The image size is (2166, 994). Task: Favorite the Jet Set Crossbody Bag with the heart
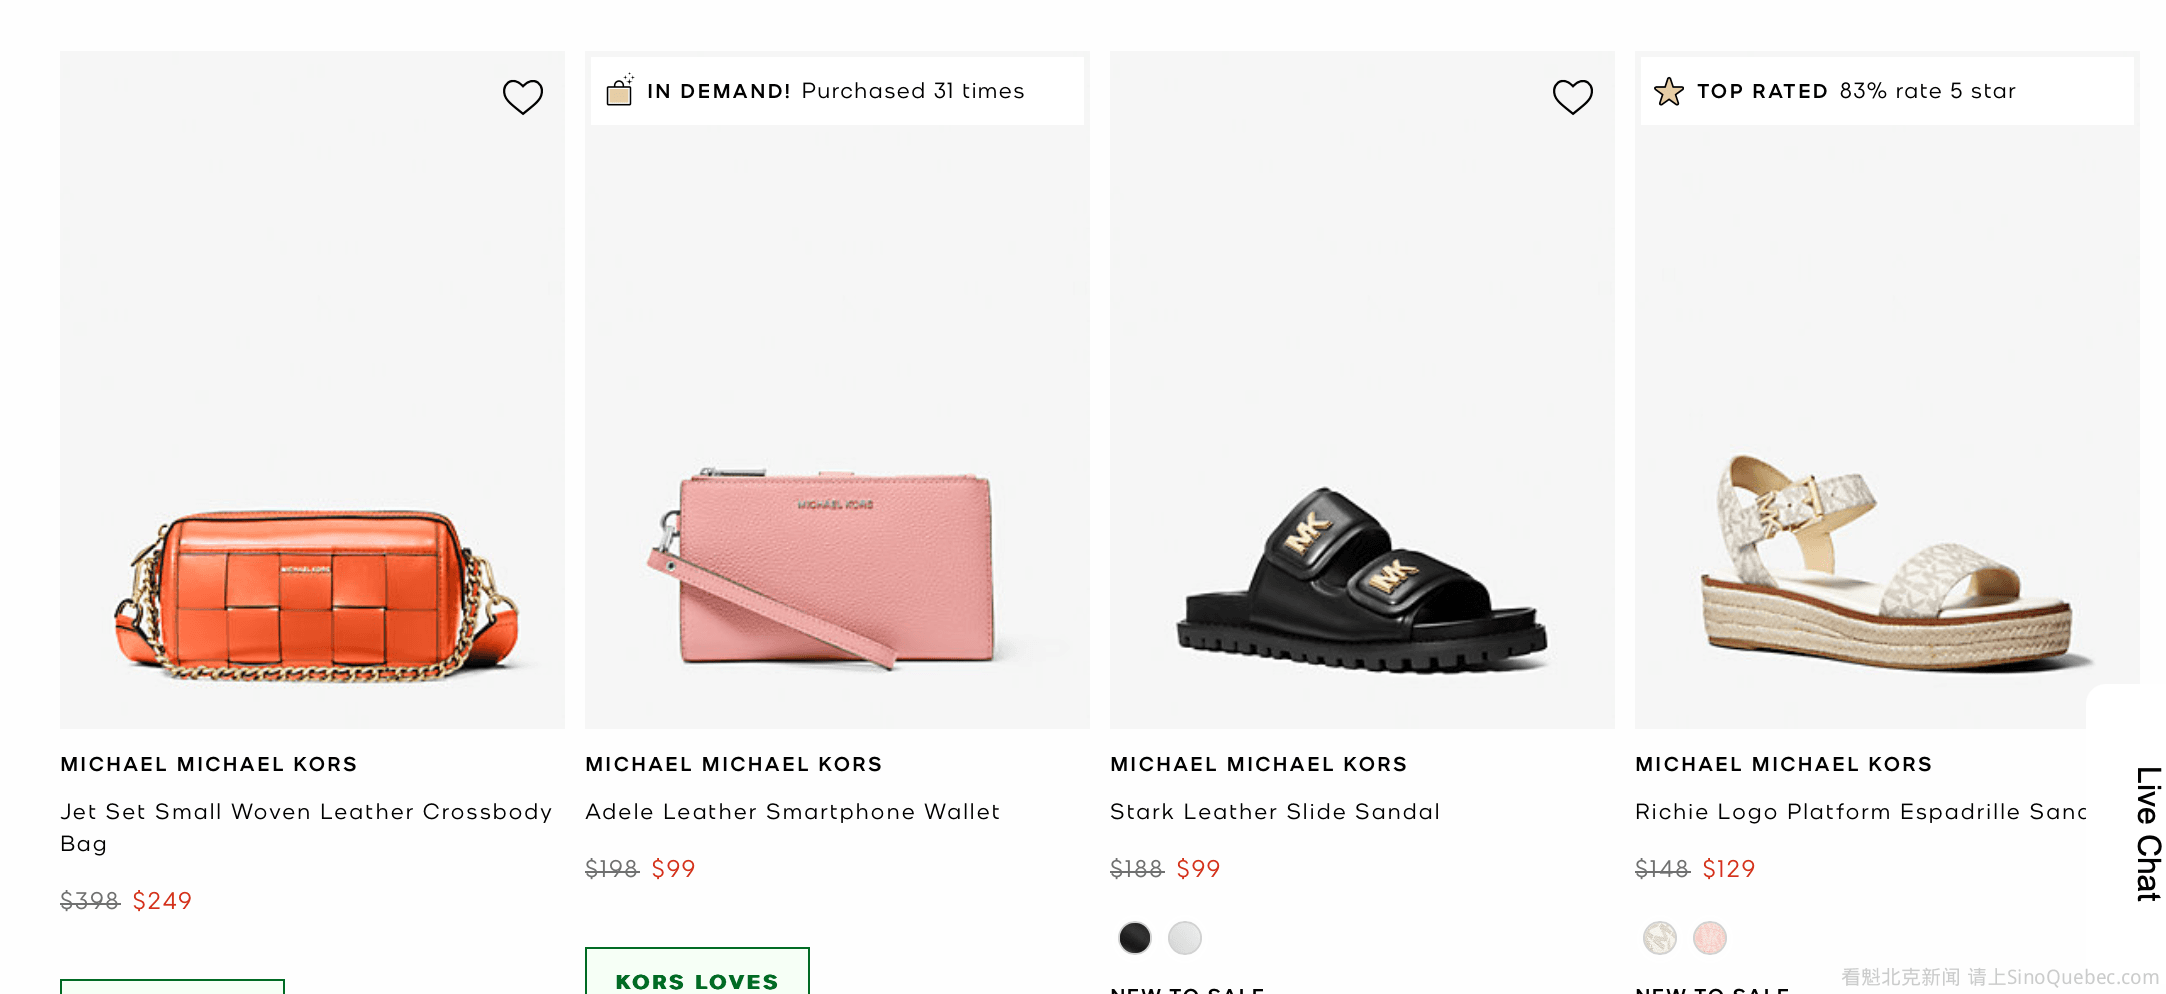(522, 97)
